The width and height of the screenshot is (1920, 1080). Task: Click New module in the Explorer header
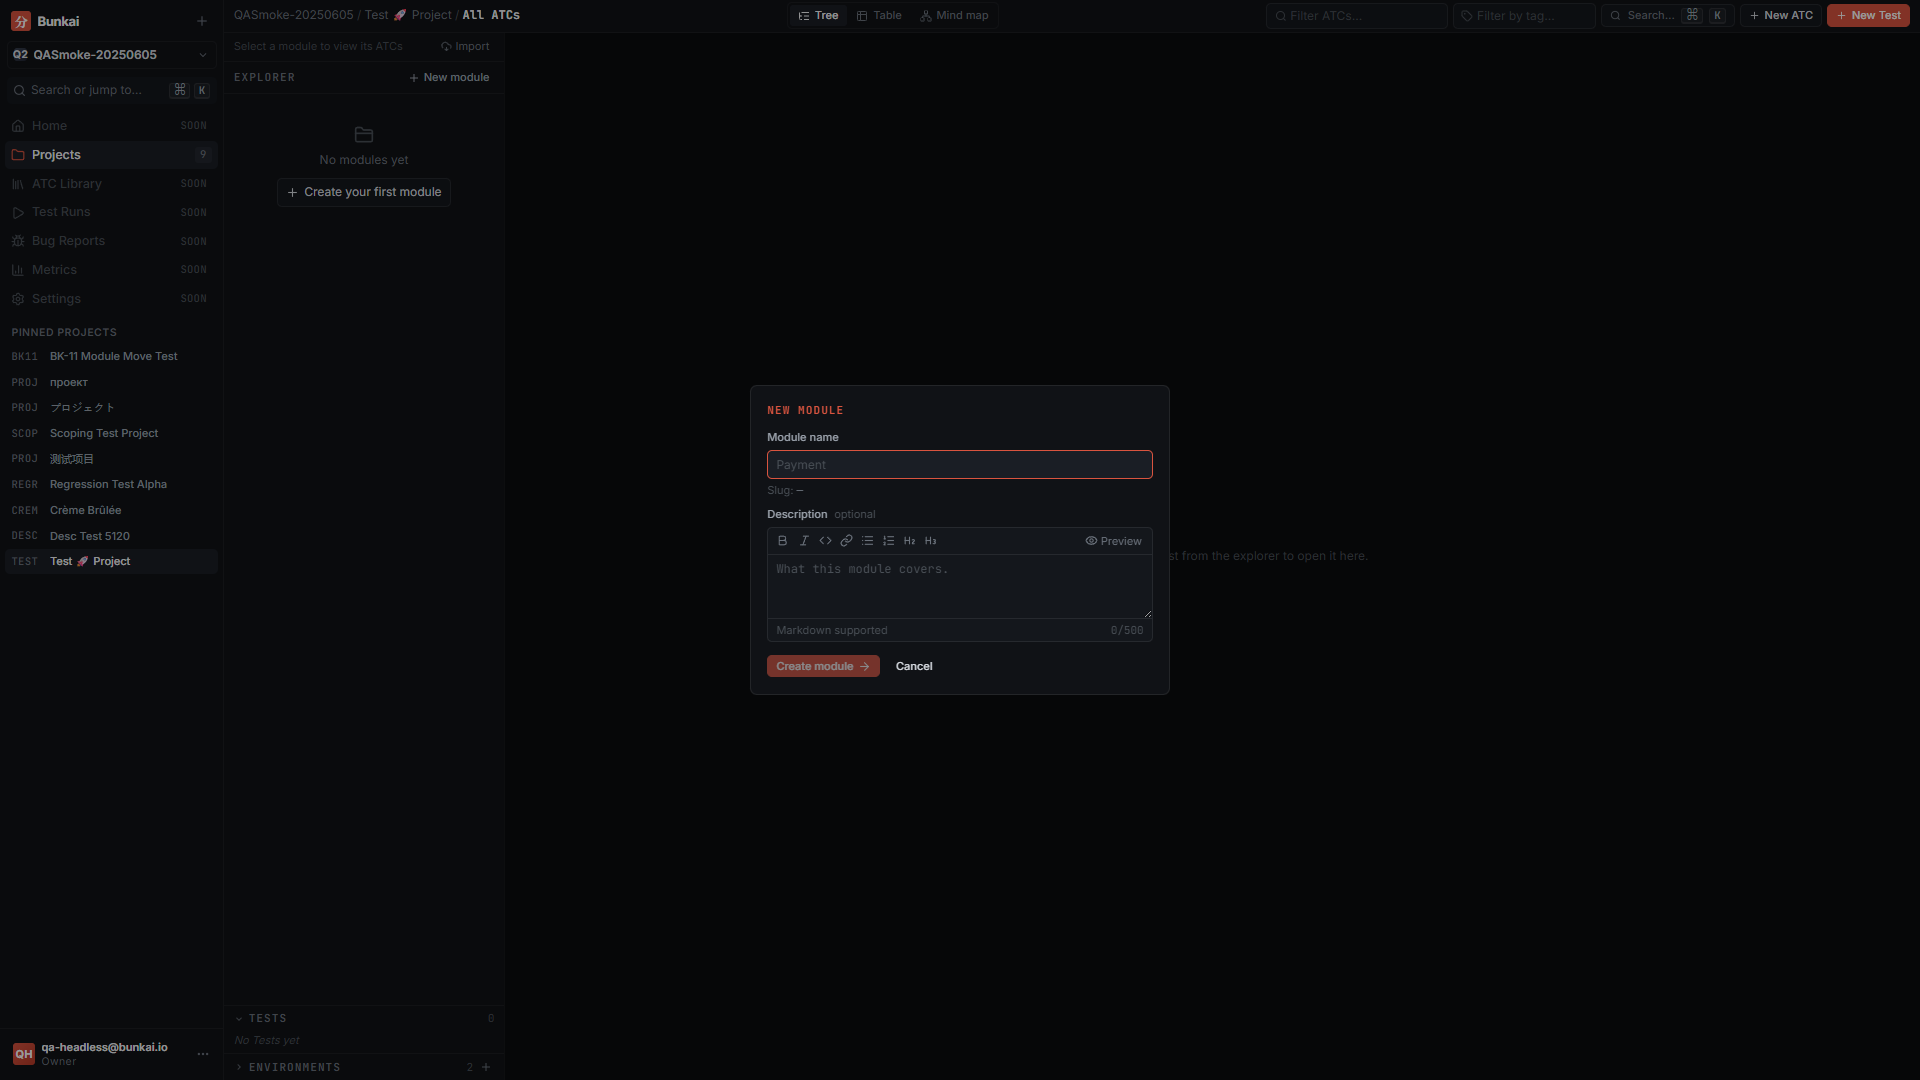coord(449,78)
